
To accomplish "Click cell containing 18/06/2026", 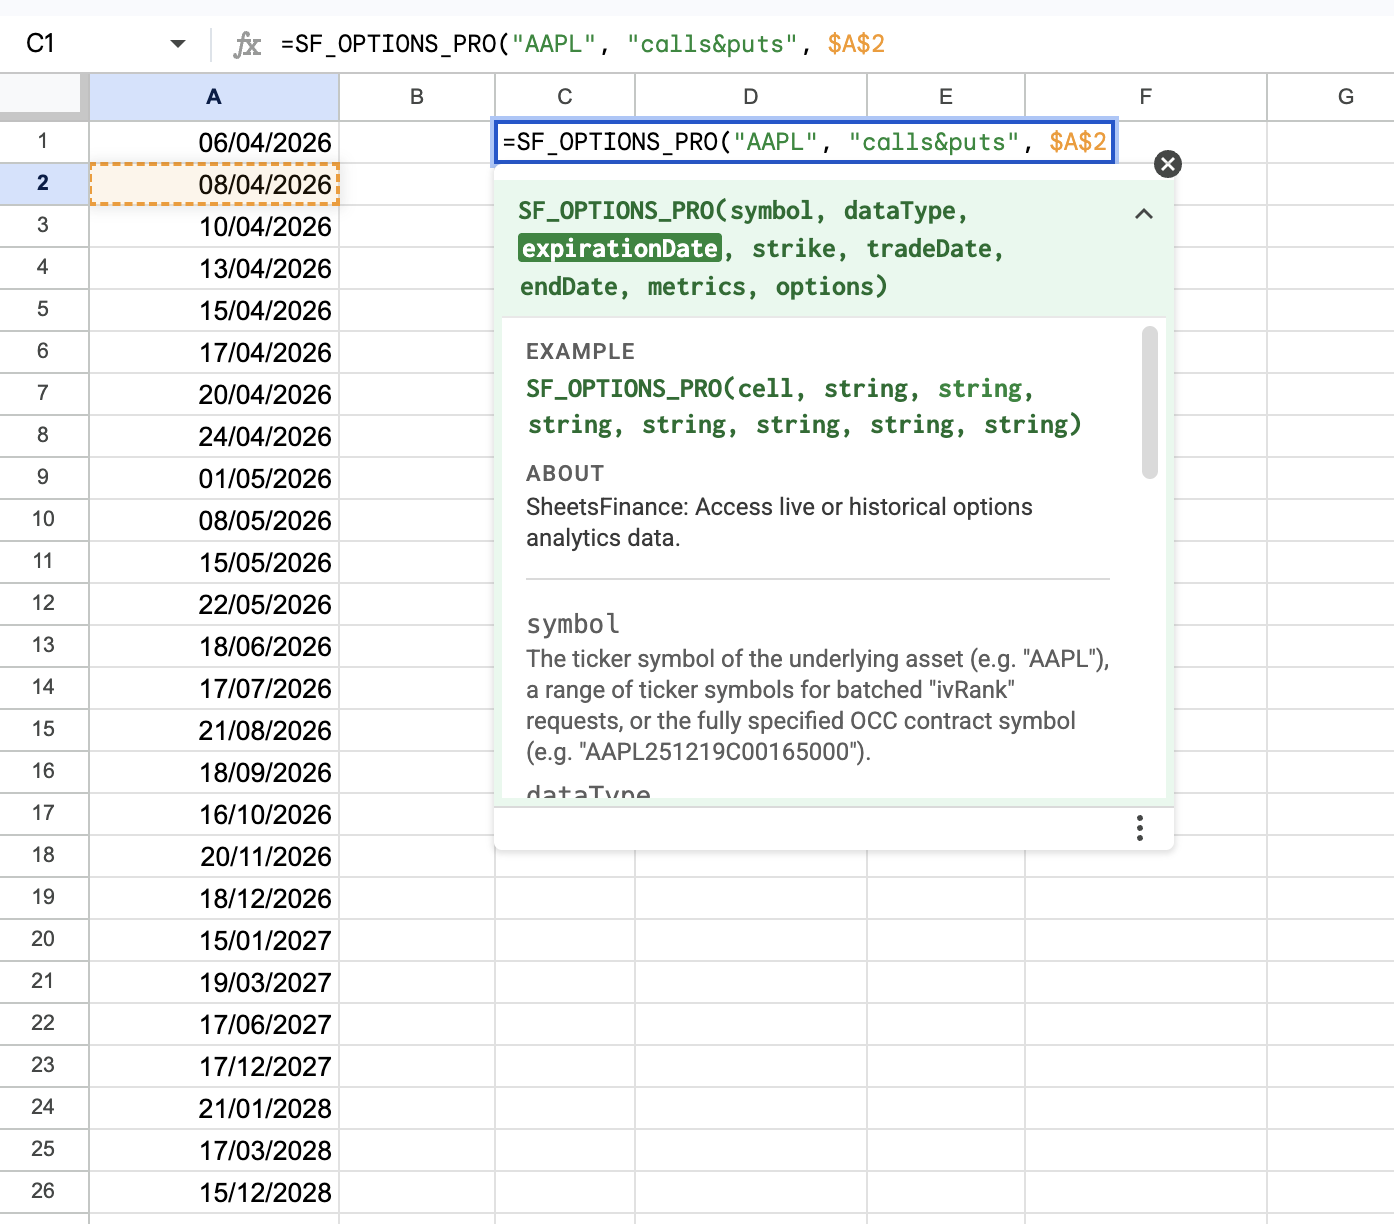I will (214, 646).
